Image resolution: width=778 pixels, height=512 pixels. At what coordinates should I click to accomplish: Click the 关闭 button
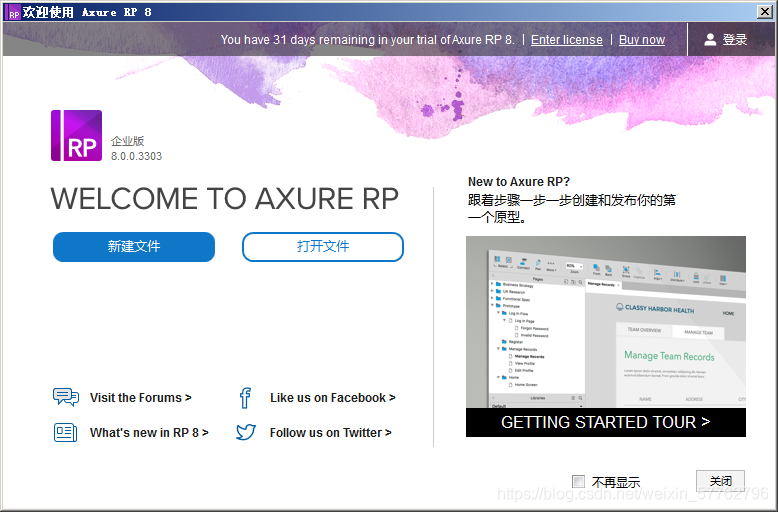click(x=720, y=481)
